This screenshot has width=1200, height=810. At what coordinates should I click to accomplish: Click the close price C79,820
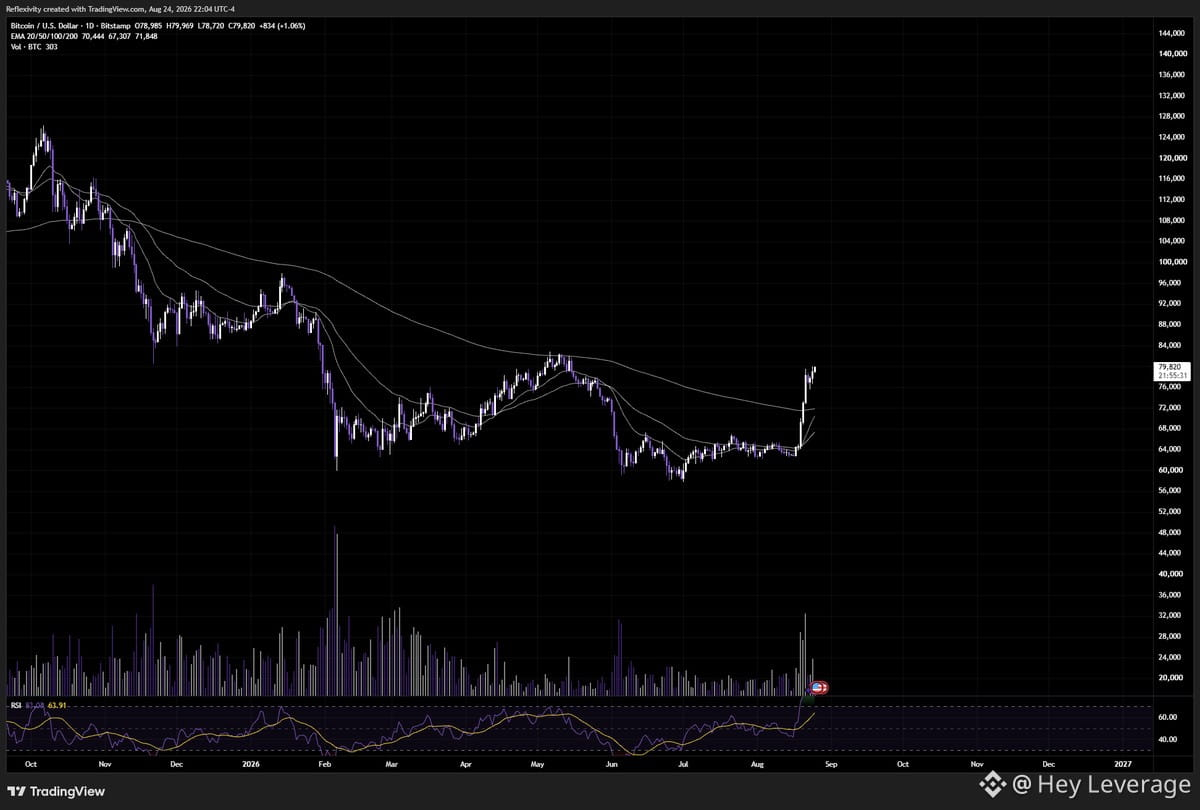coord(241,25)
